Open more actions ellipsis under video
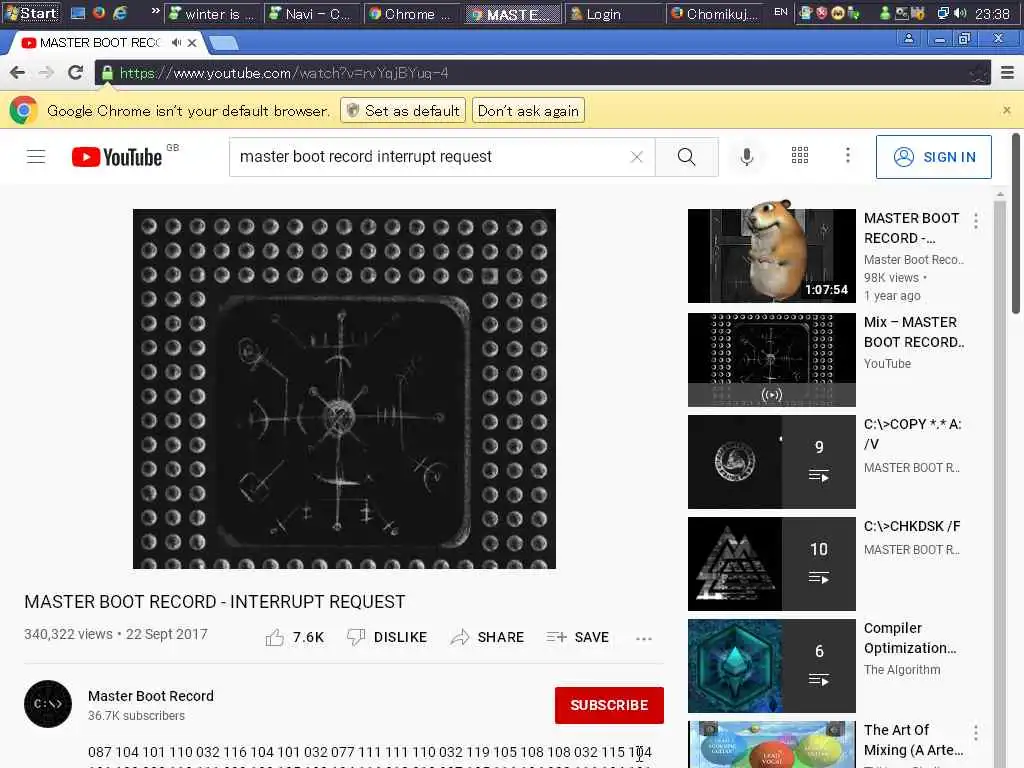1024x768 pixels. pos(643,638)
